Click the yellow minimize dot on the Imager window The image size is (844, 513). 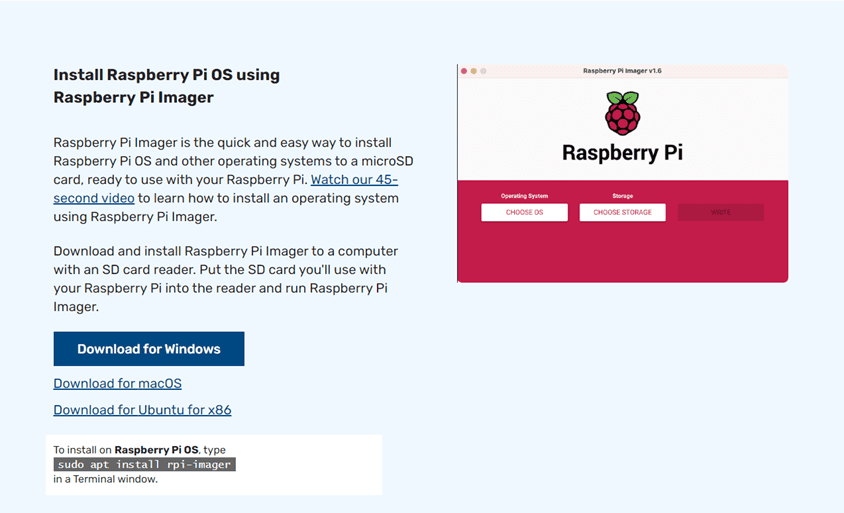pyautogui.click(x=474, y=71)
